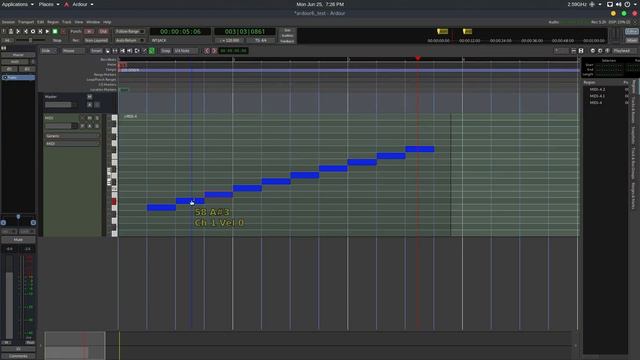Click the Master button in mixer strip
This screenshot has height=360, width=640.
(x=18, y=55)
